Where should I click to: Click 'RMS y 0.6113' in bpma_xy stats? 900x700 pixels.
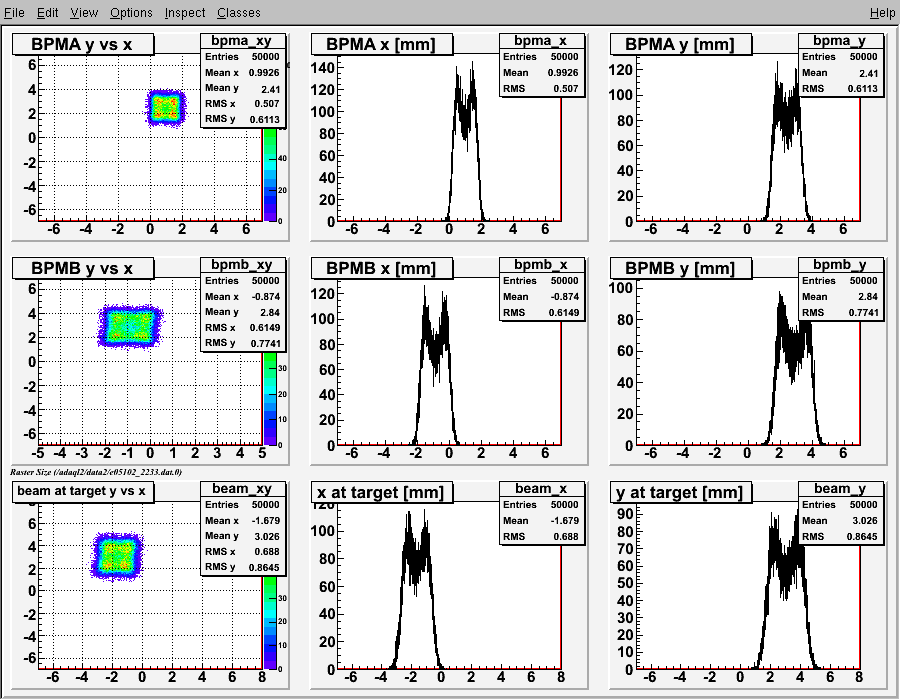[x=242, y=119]
